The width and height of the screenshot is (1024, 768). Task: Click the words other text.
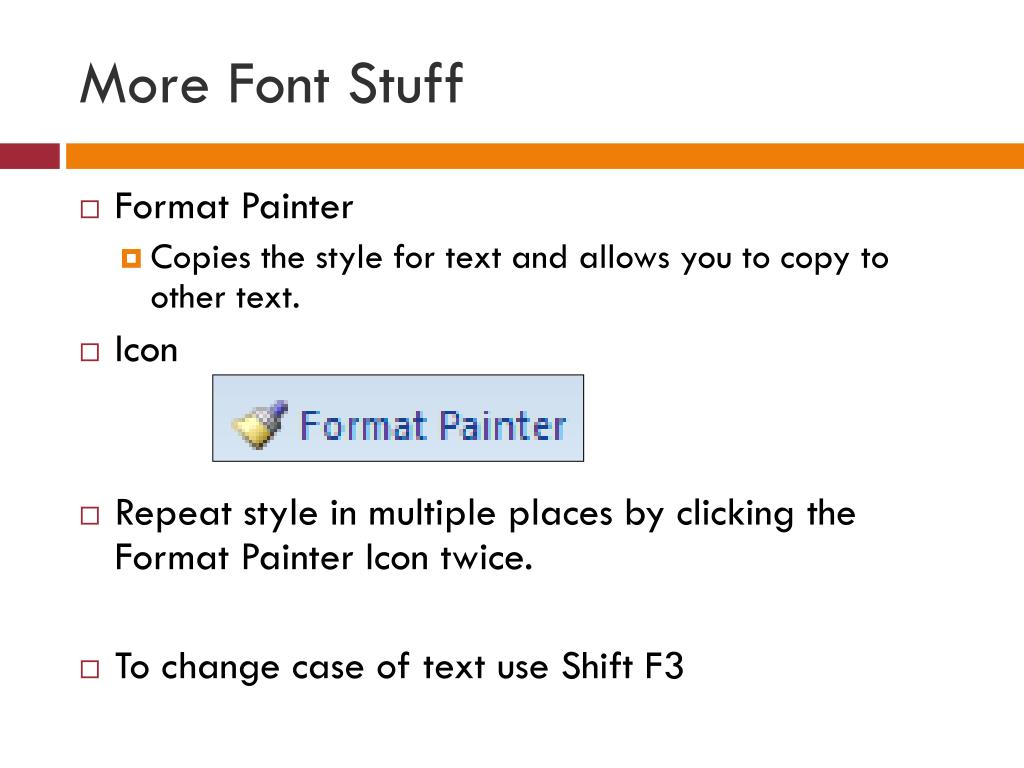pyautogui.click(x=225, y=298)
